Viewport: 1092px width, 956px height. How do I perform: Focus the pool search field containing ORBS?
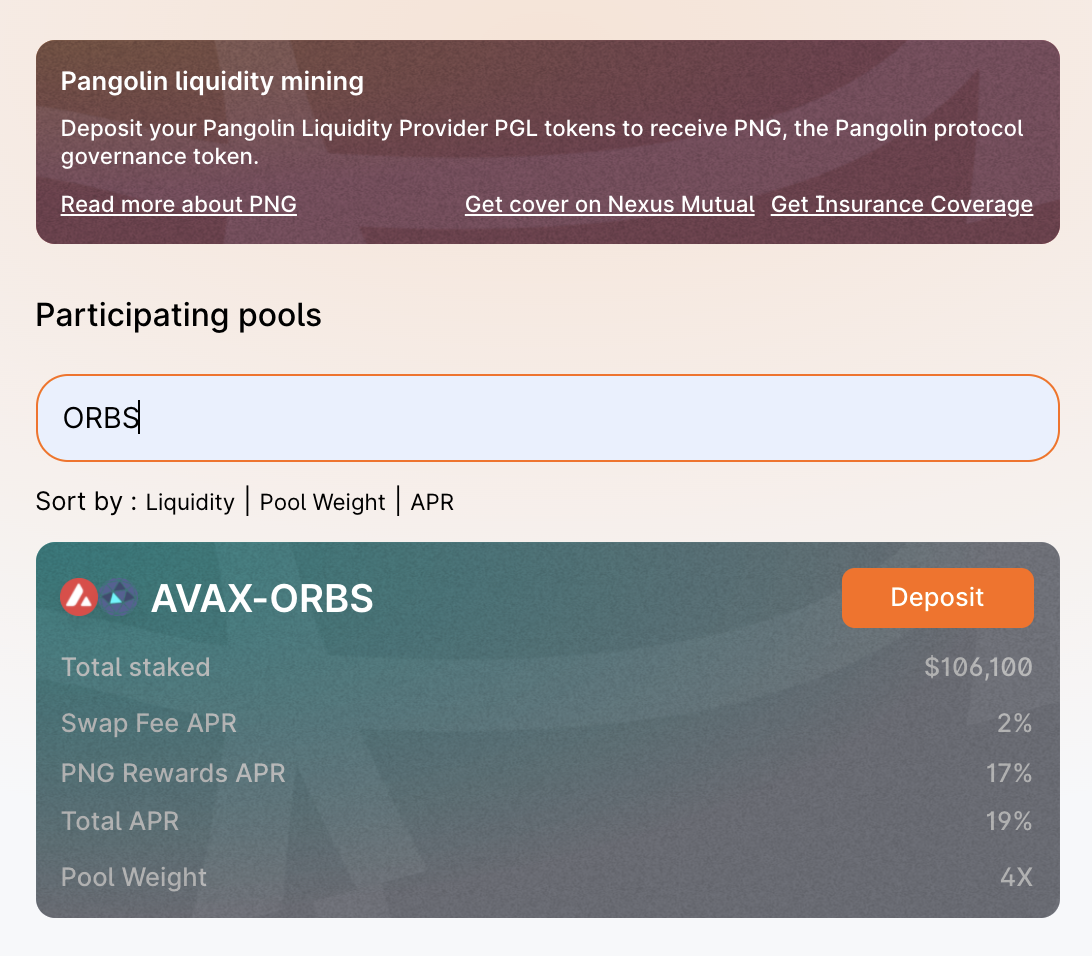547,418
